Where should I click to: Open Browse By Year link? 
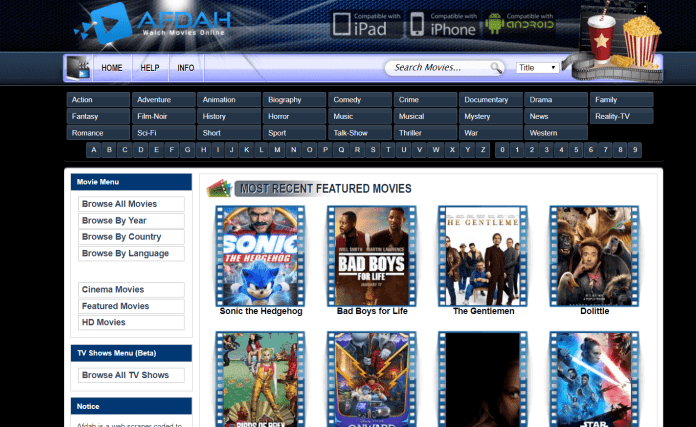131,221
